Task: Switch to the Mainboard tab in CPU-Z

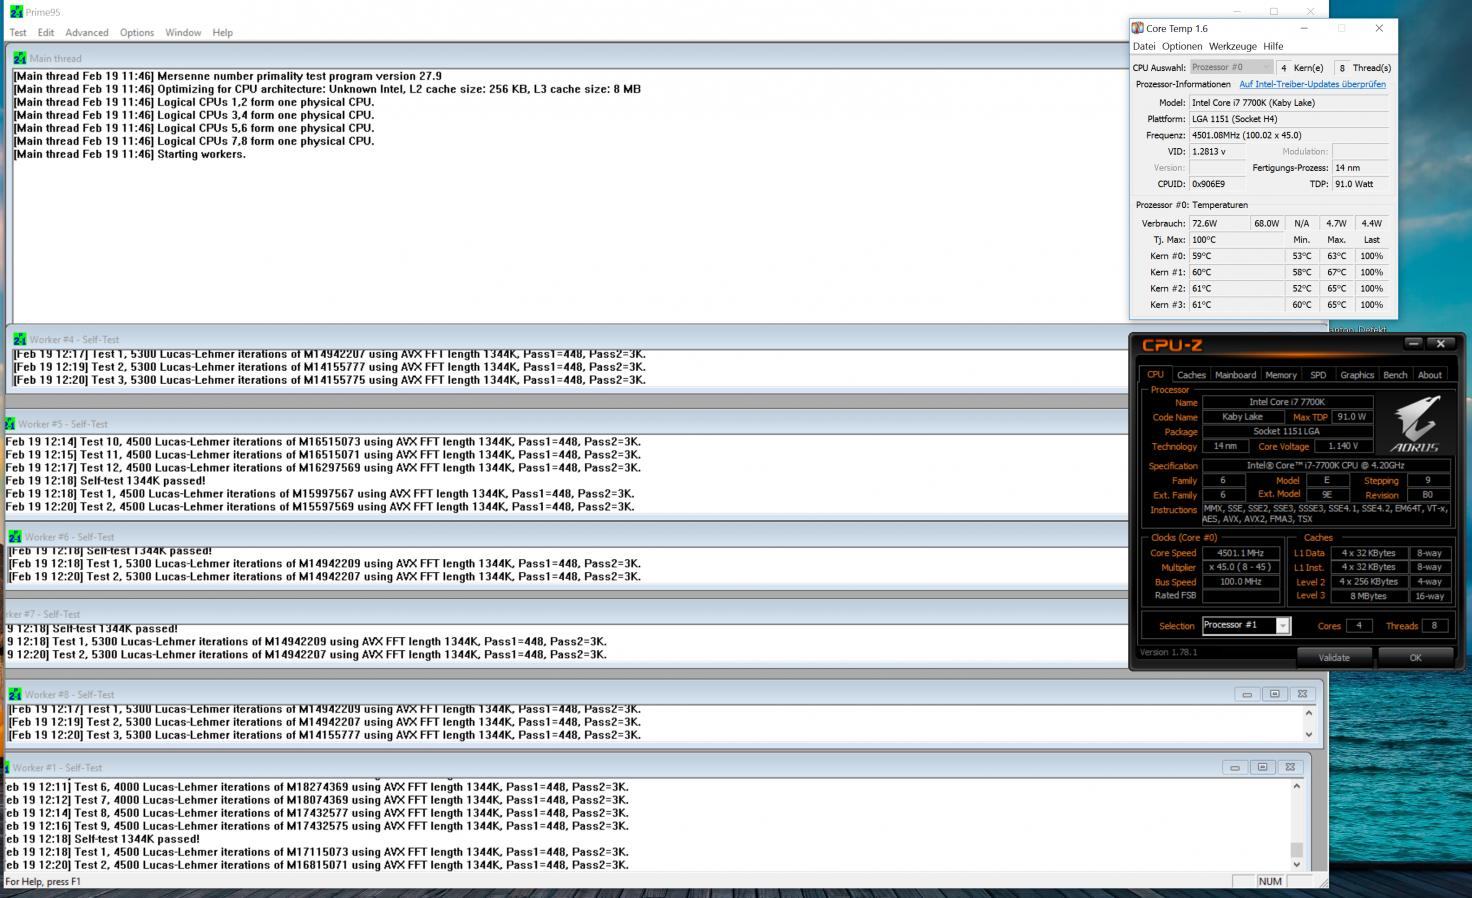Action: [1235, 375]
